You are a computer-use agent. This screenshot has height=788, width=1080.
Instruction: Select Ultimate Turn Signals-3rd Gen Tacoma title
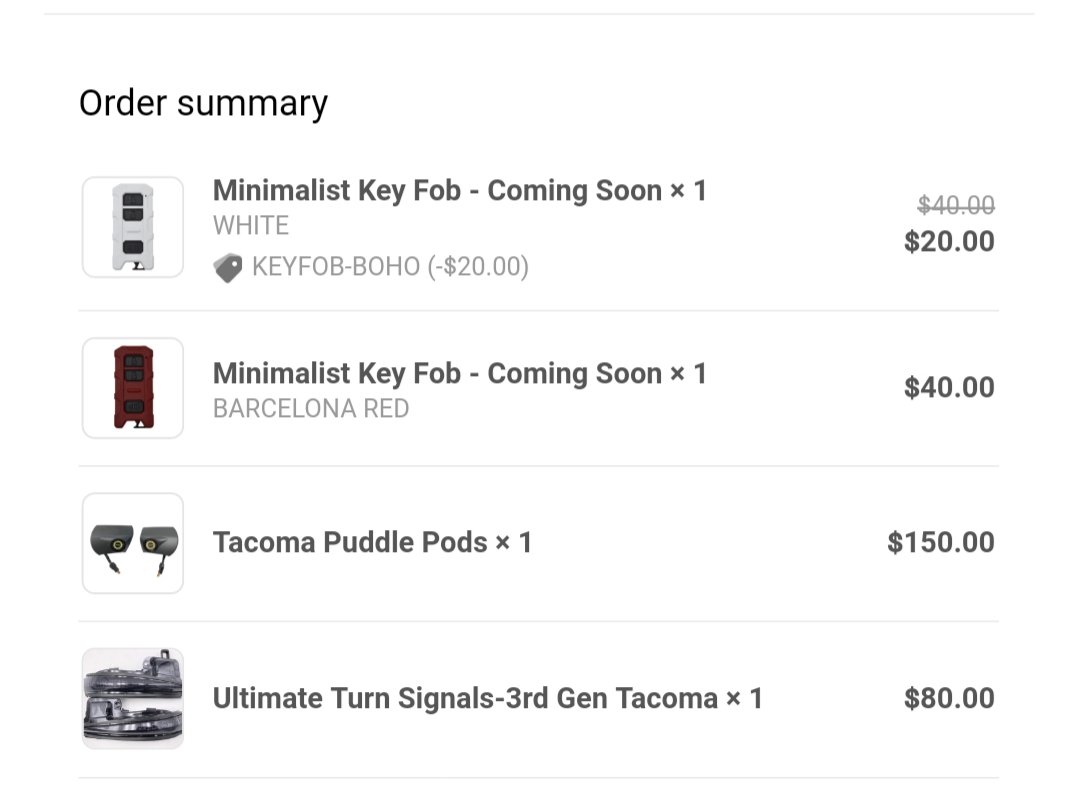pyautogui.click(x=465, y=698)
